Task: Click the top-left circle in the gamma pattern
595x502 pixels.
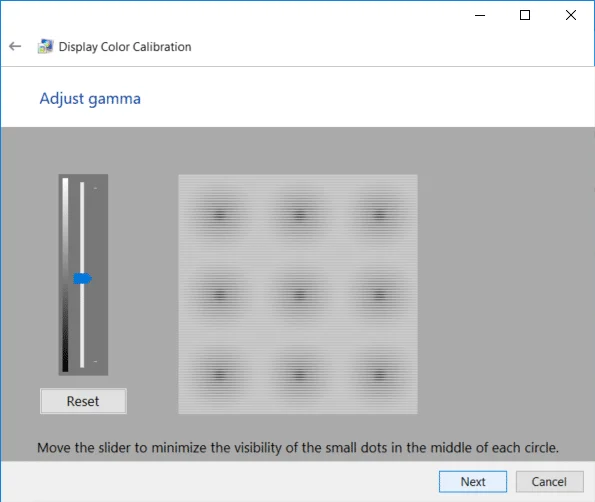Action: (x=219, y=215)
